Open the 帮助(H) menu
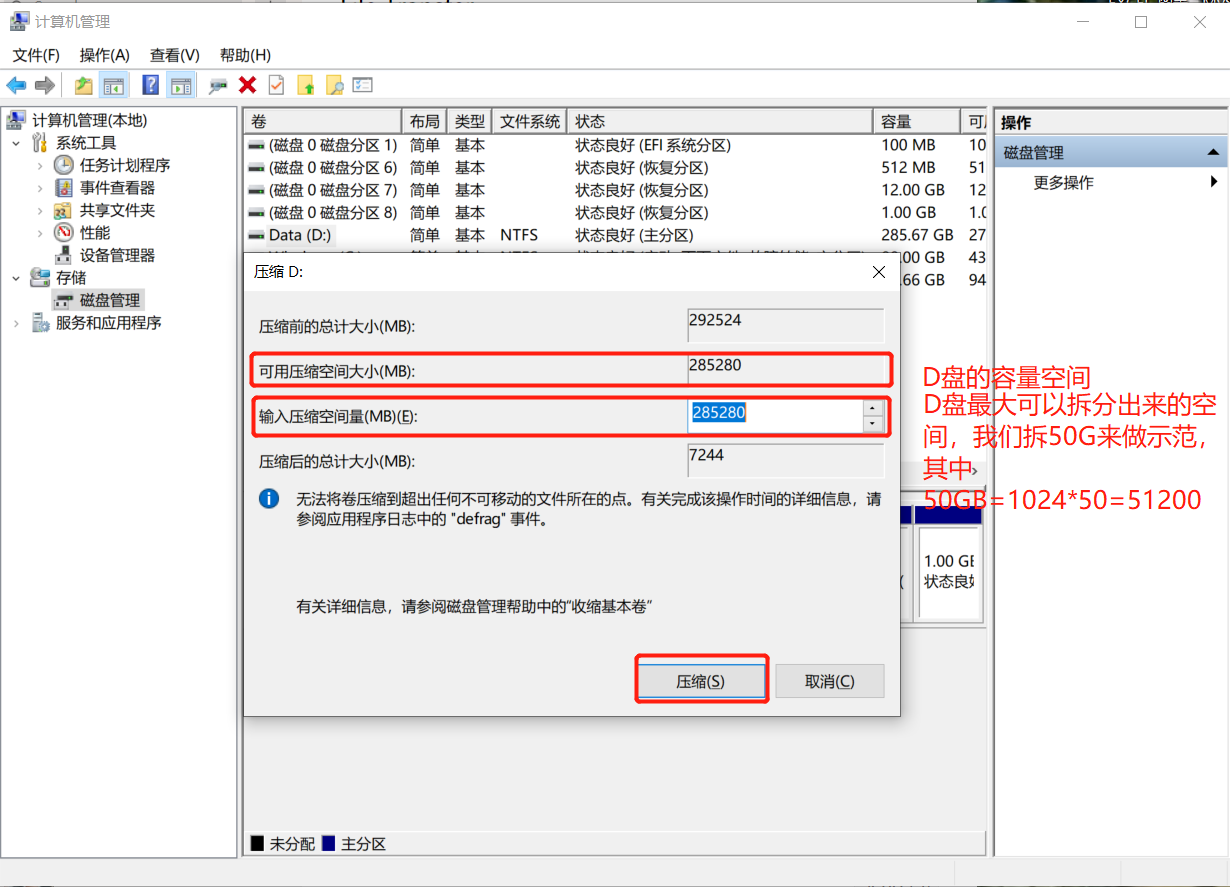Screen dimensions: 1230x887 [245, 55]
